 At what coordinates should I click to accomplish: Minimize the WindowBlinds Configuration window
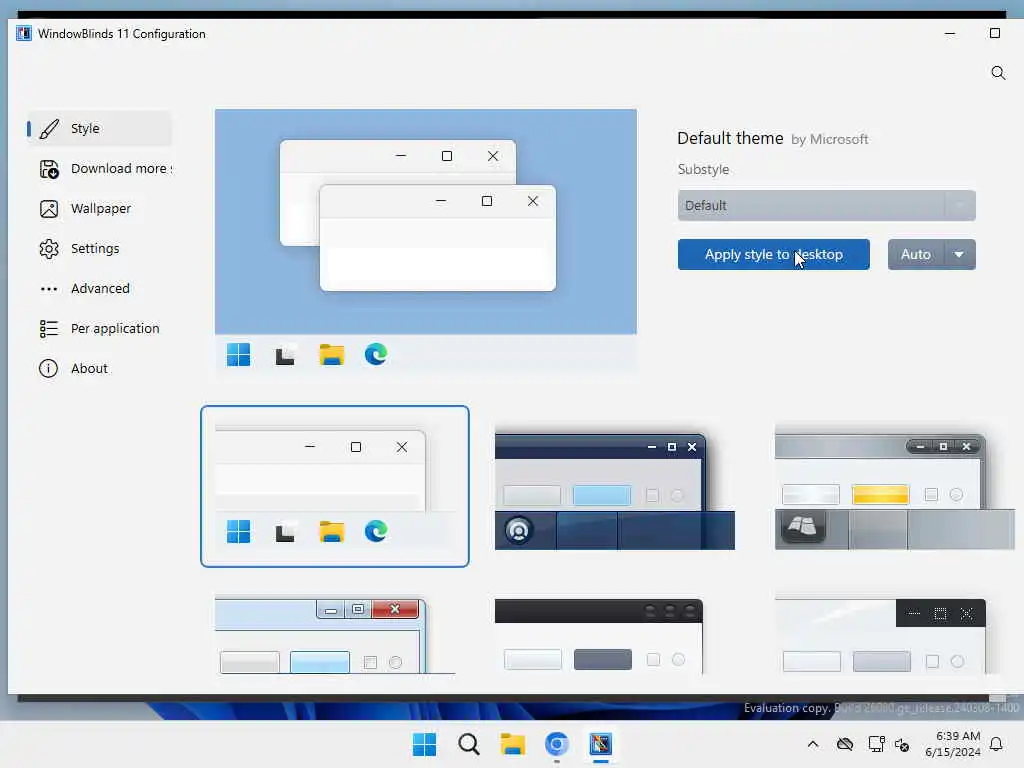950,33
